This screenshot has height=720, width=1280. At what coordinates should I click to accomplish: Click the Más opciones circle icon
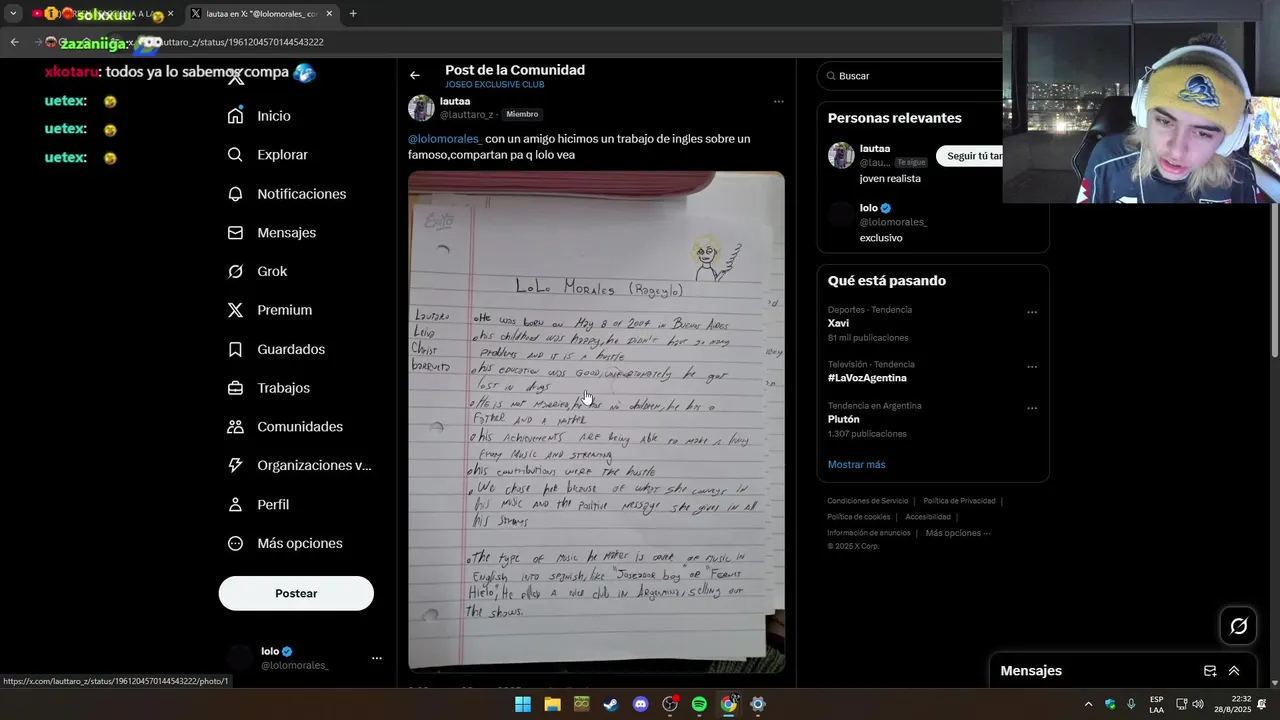pos(235,544)
